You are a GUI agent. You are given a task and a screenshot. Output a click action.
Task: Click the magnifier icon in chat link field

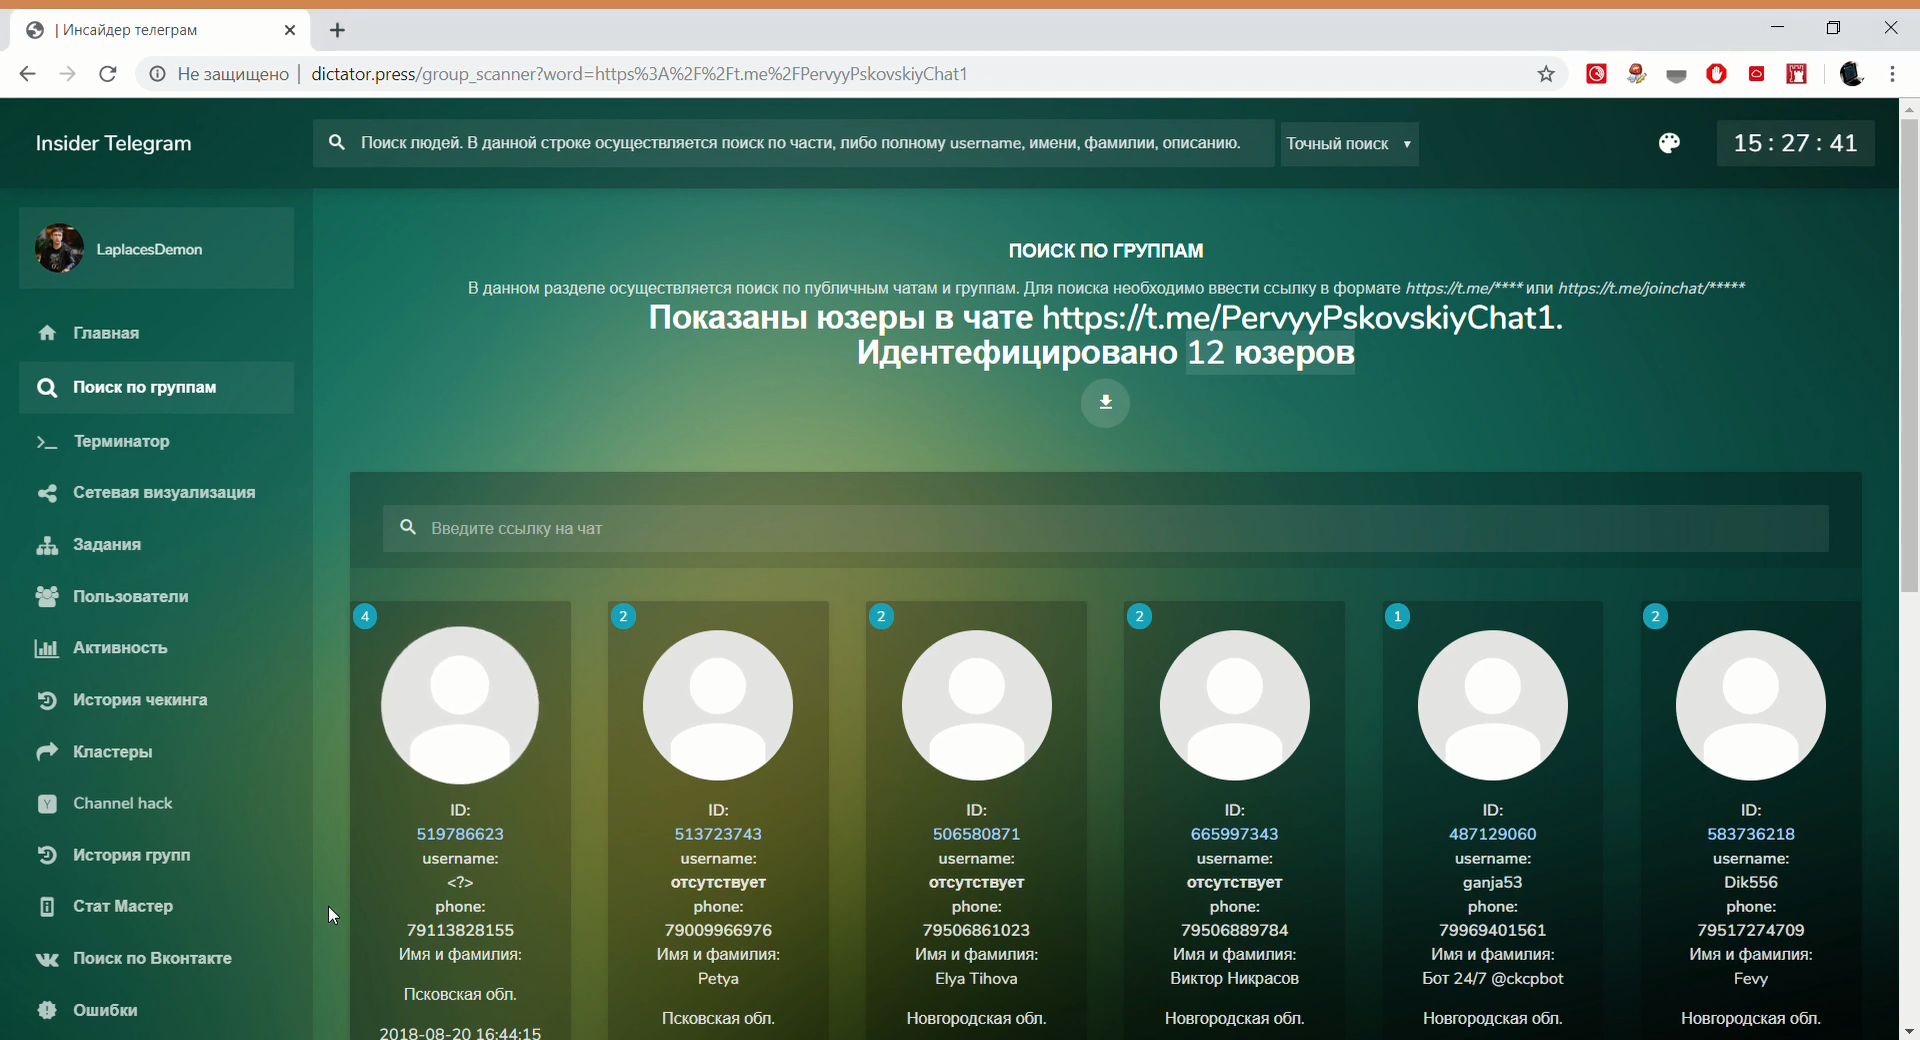pos(408,527)
